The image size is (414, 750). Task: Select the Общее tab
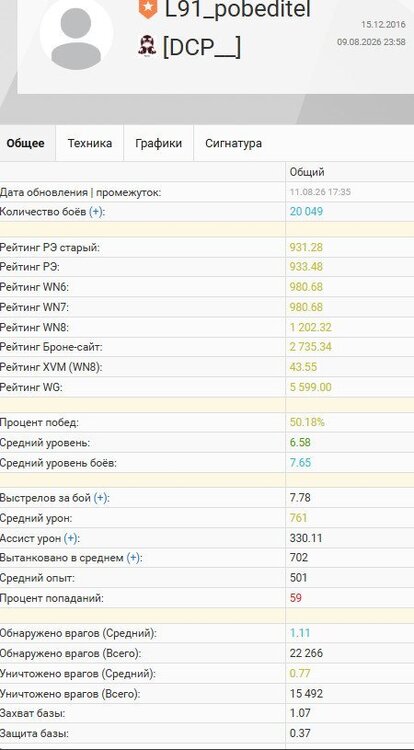(25, 143)
